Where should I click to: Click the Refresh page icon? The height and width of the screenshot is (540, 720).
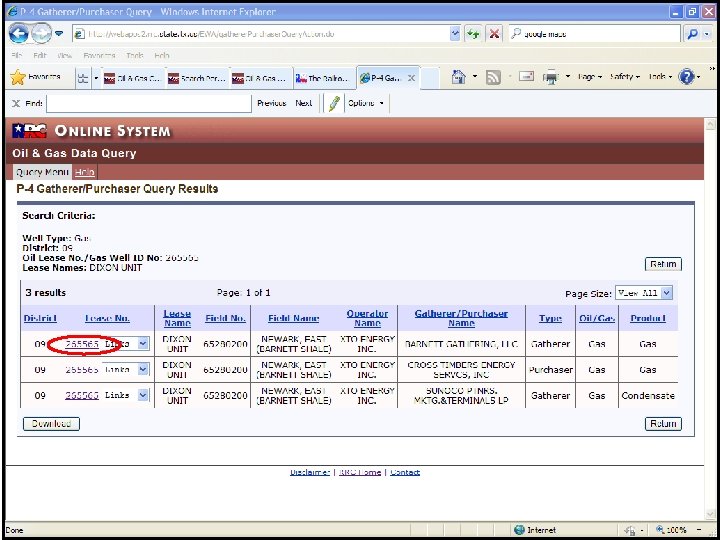[472, 34]
